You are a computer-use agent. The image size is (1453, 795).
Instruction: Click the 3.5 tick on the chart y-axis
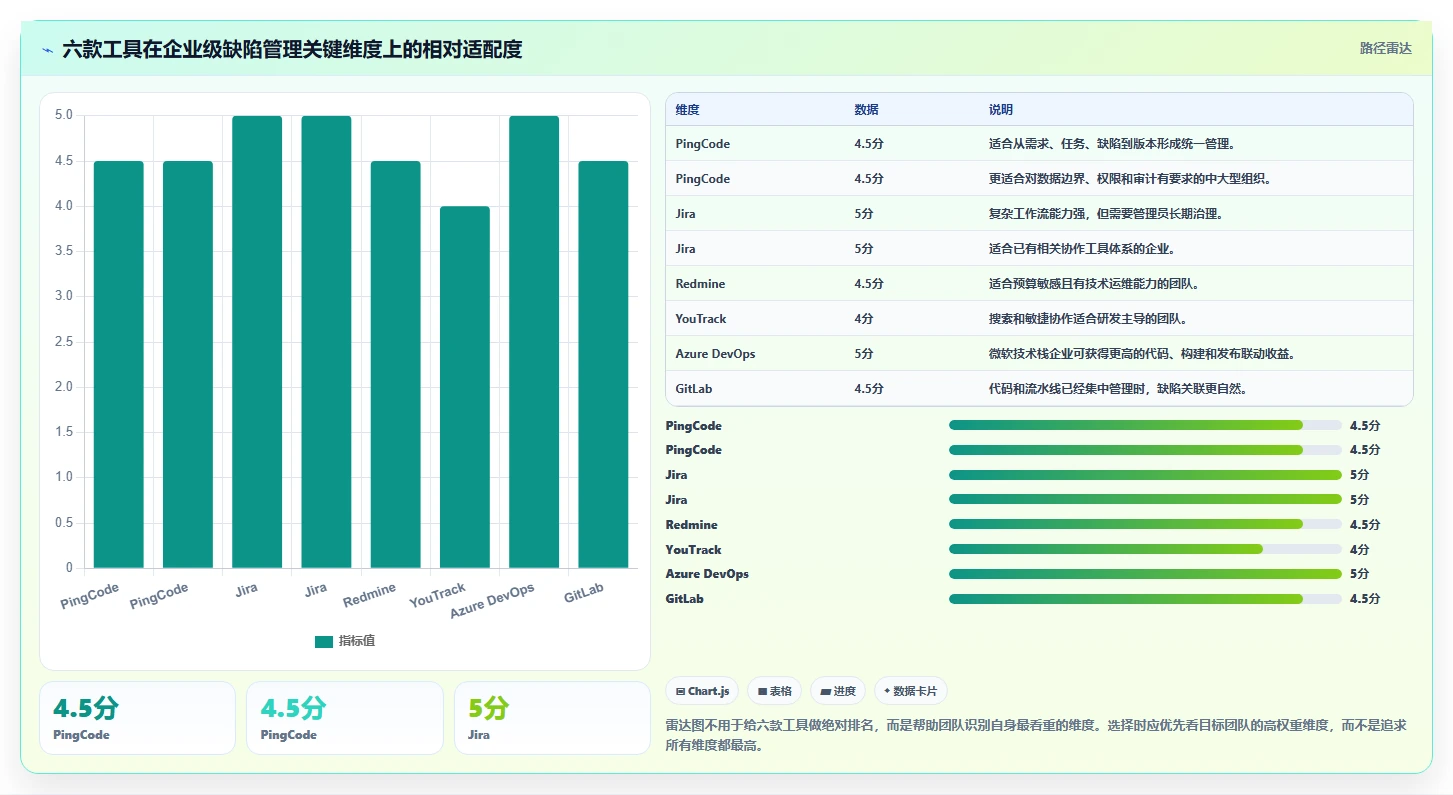tap(63, 251)
